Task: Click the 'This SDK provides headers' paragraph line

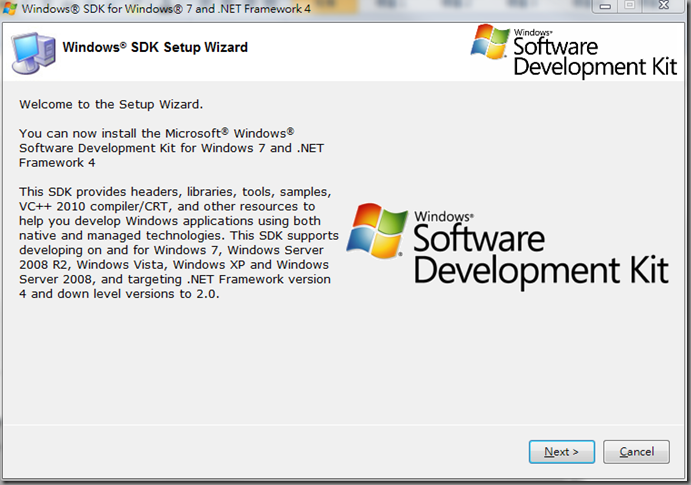Action: 175,192
